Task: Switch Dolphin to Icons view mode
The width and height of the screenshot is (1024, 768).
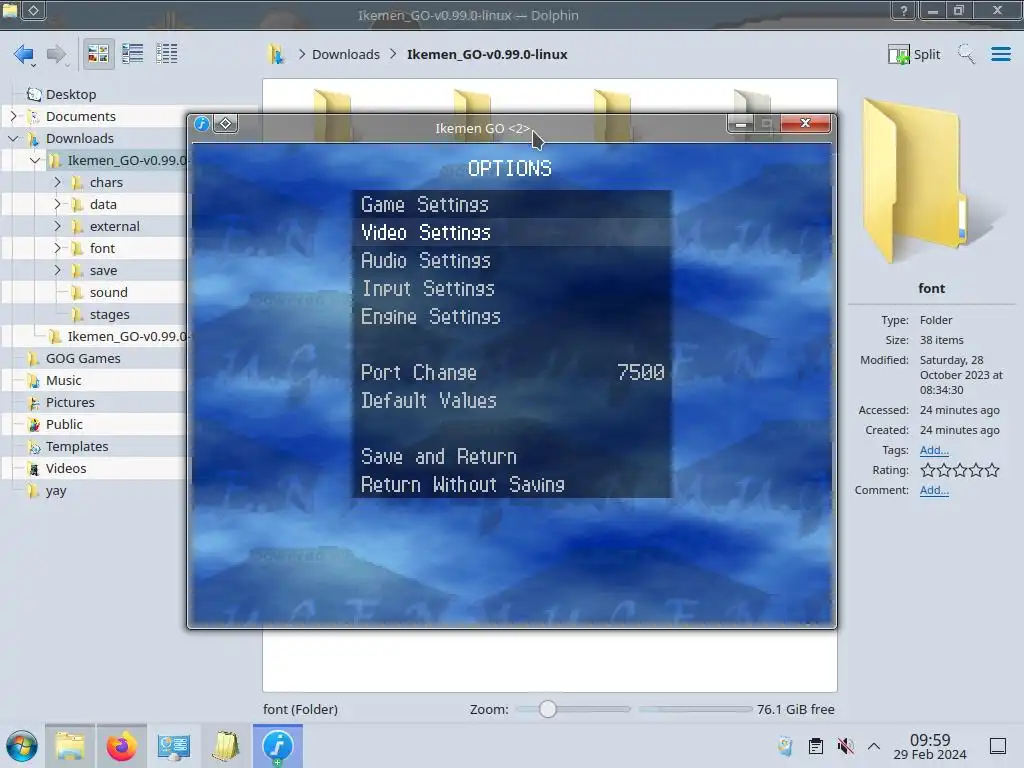Action: point(98,54)
